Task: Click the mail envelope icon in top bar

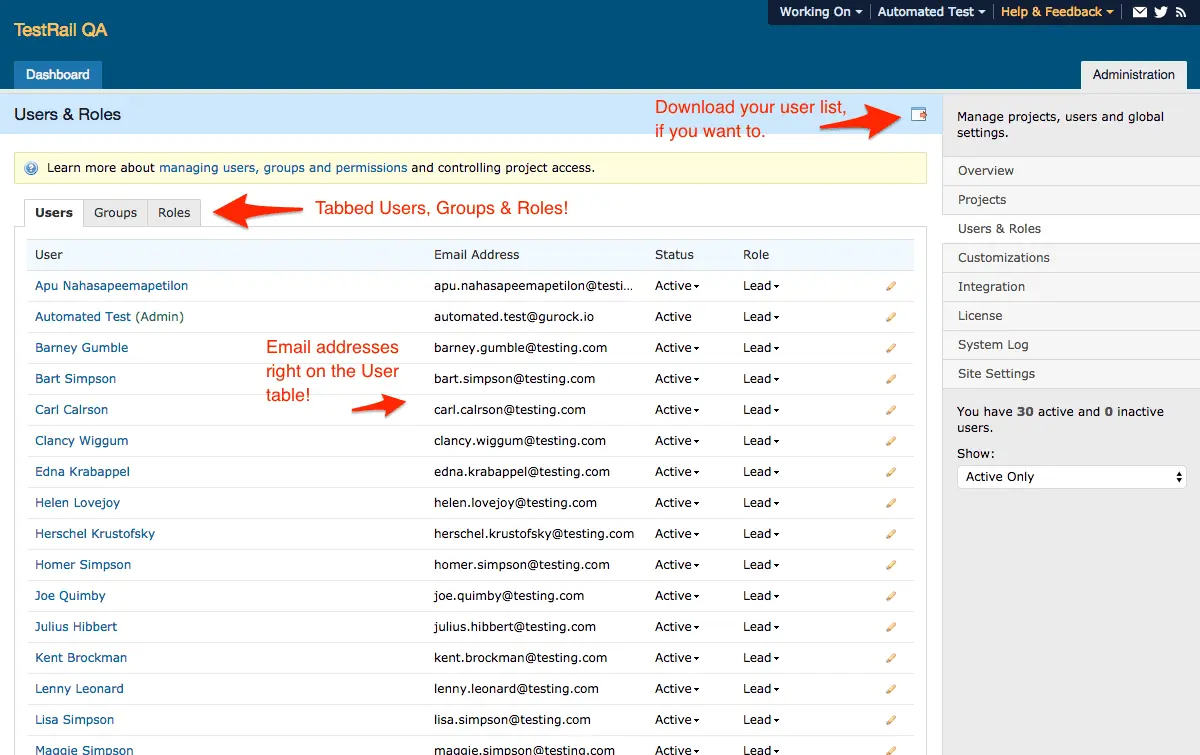Action: tap(1139, 12)
